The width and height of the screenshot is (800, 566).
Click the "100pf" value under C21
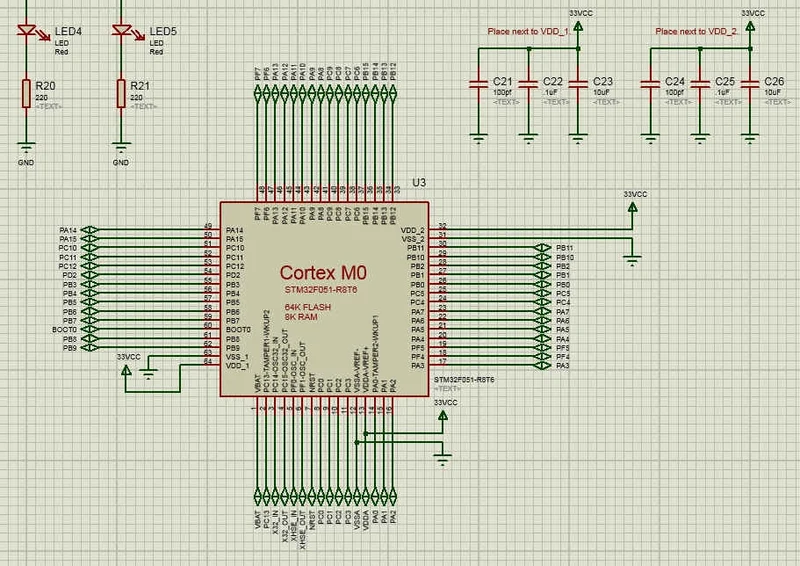tap(503, 93)
